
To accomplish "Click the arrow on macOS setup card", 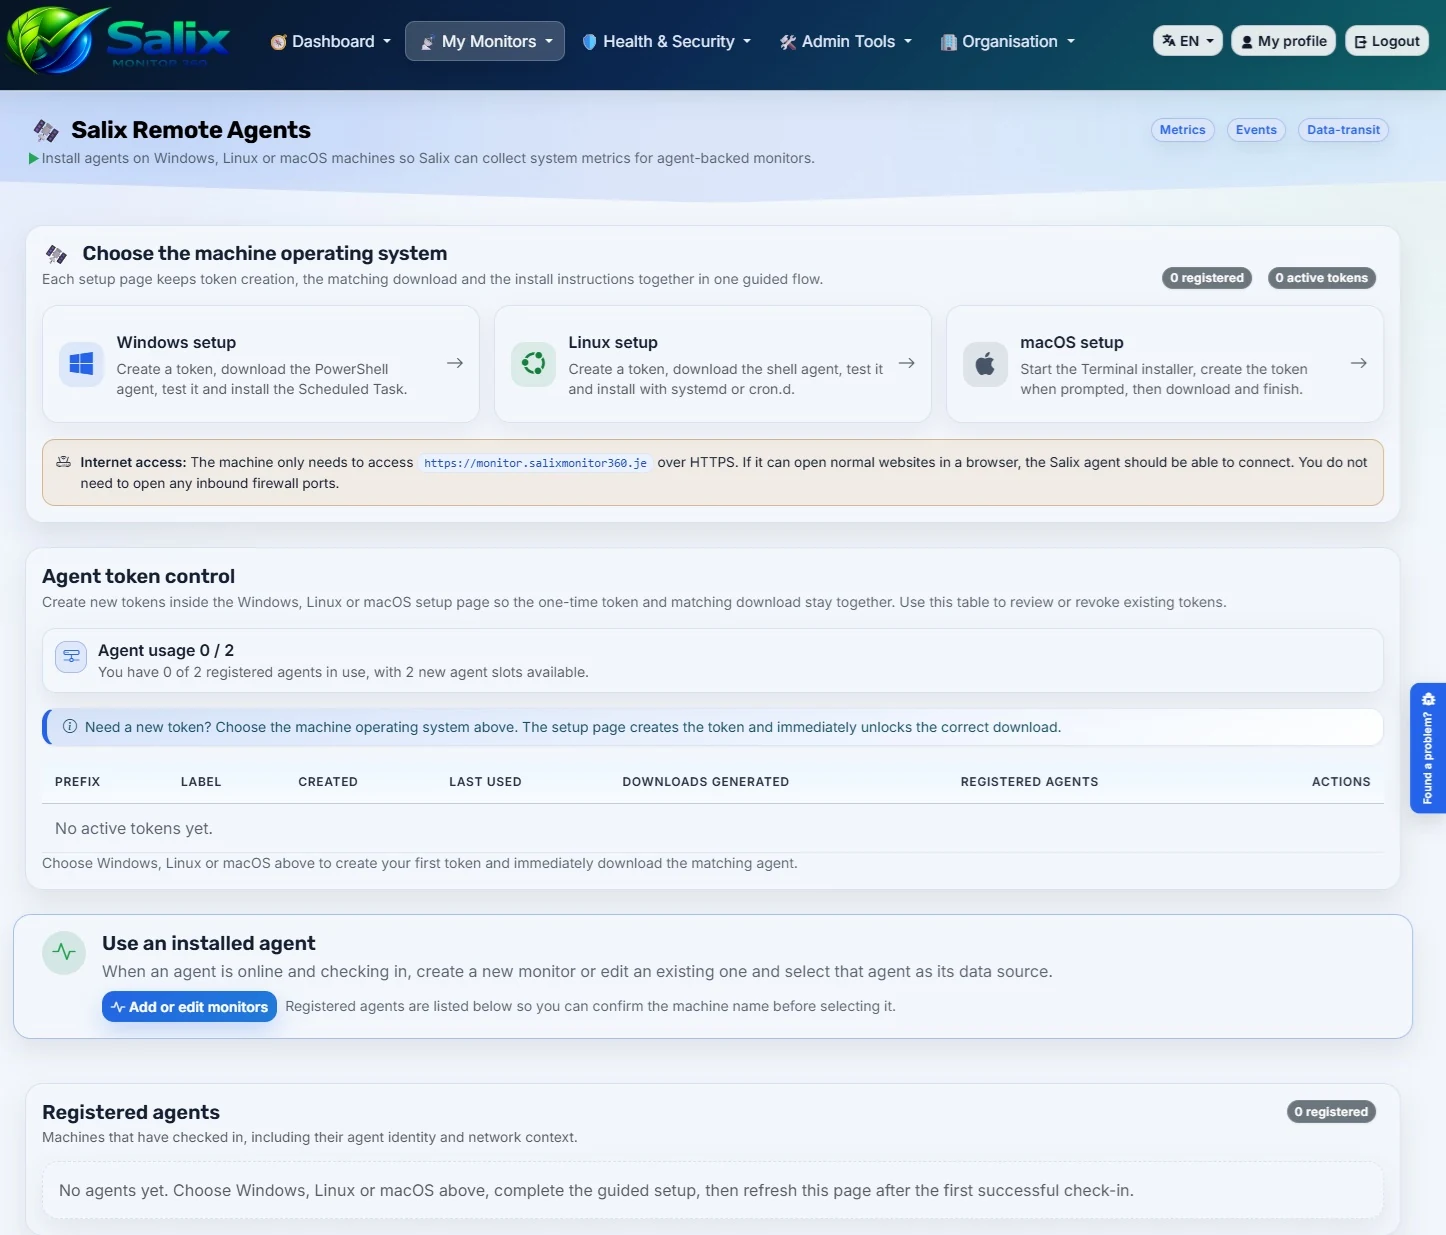I will click(x=1359, y=363).
